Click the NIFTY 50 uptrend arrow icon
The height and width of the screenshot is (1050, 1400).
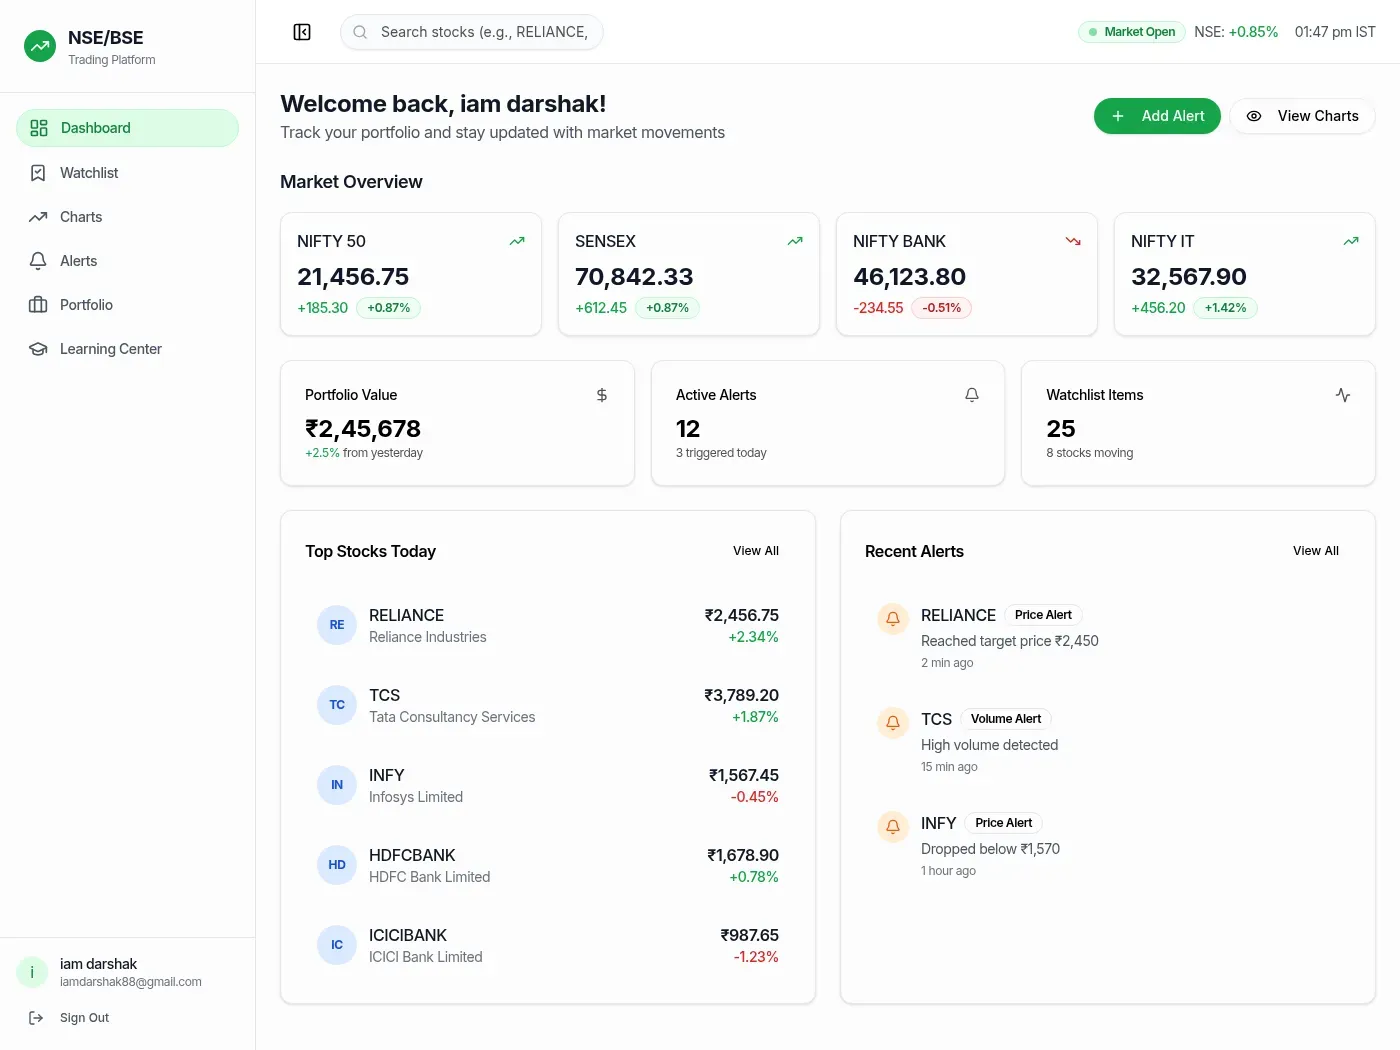[517, 241]
